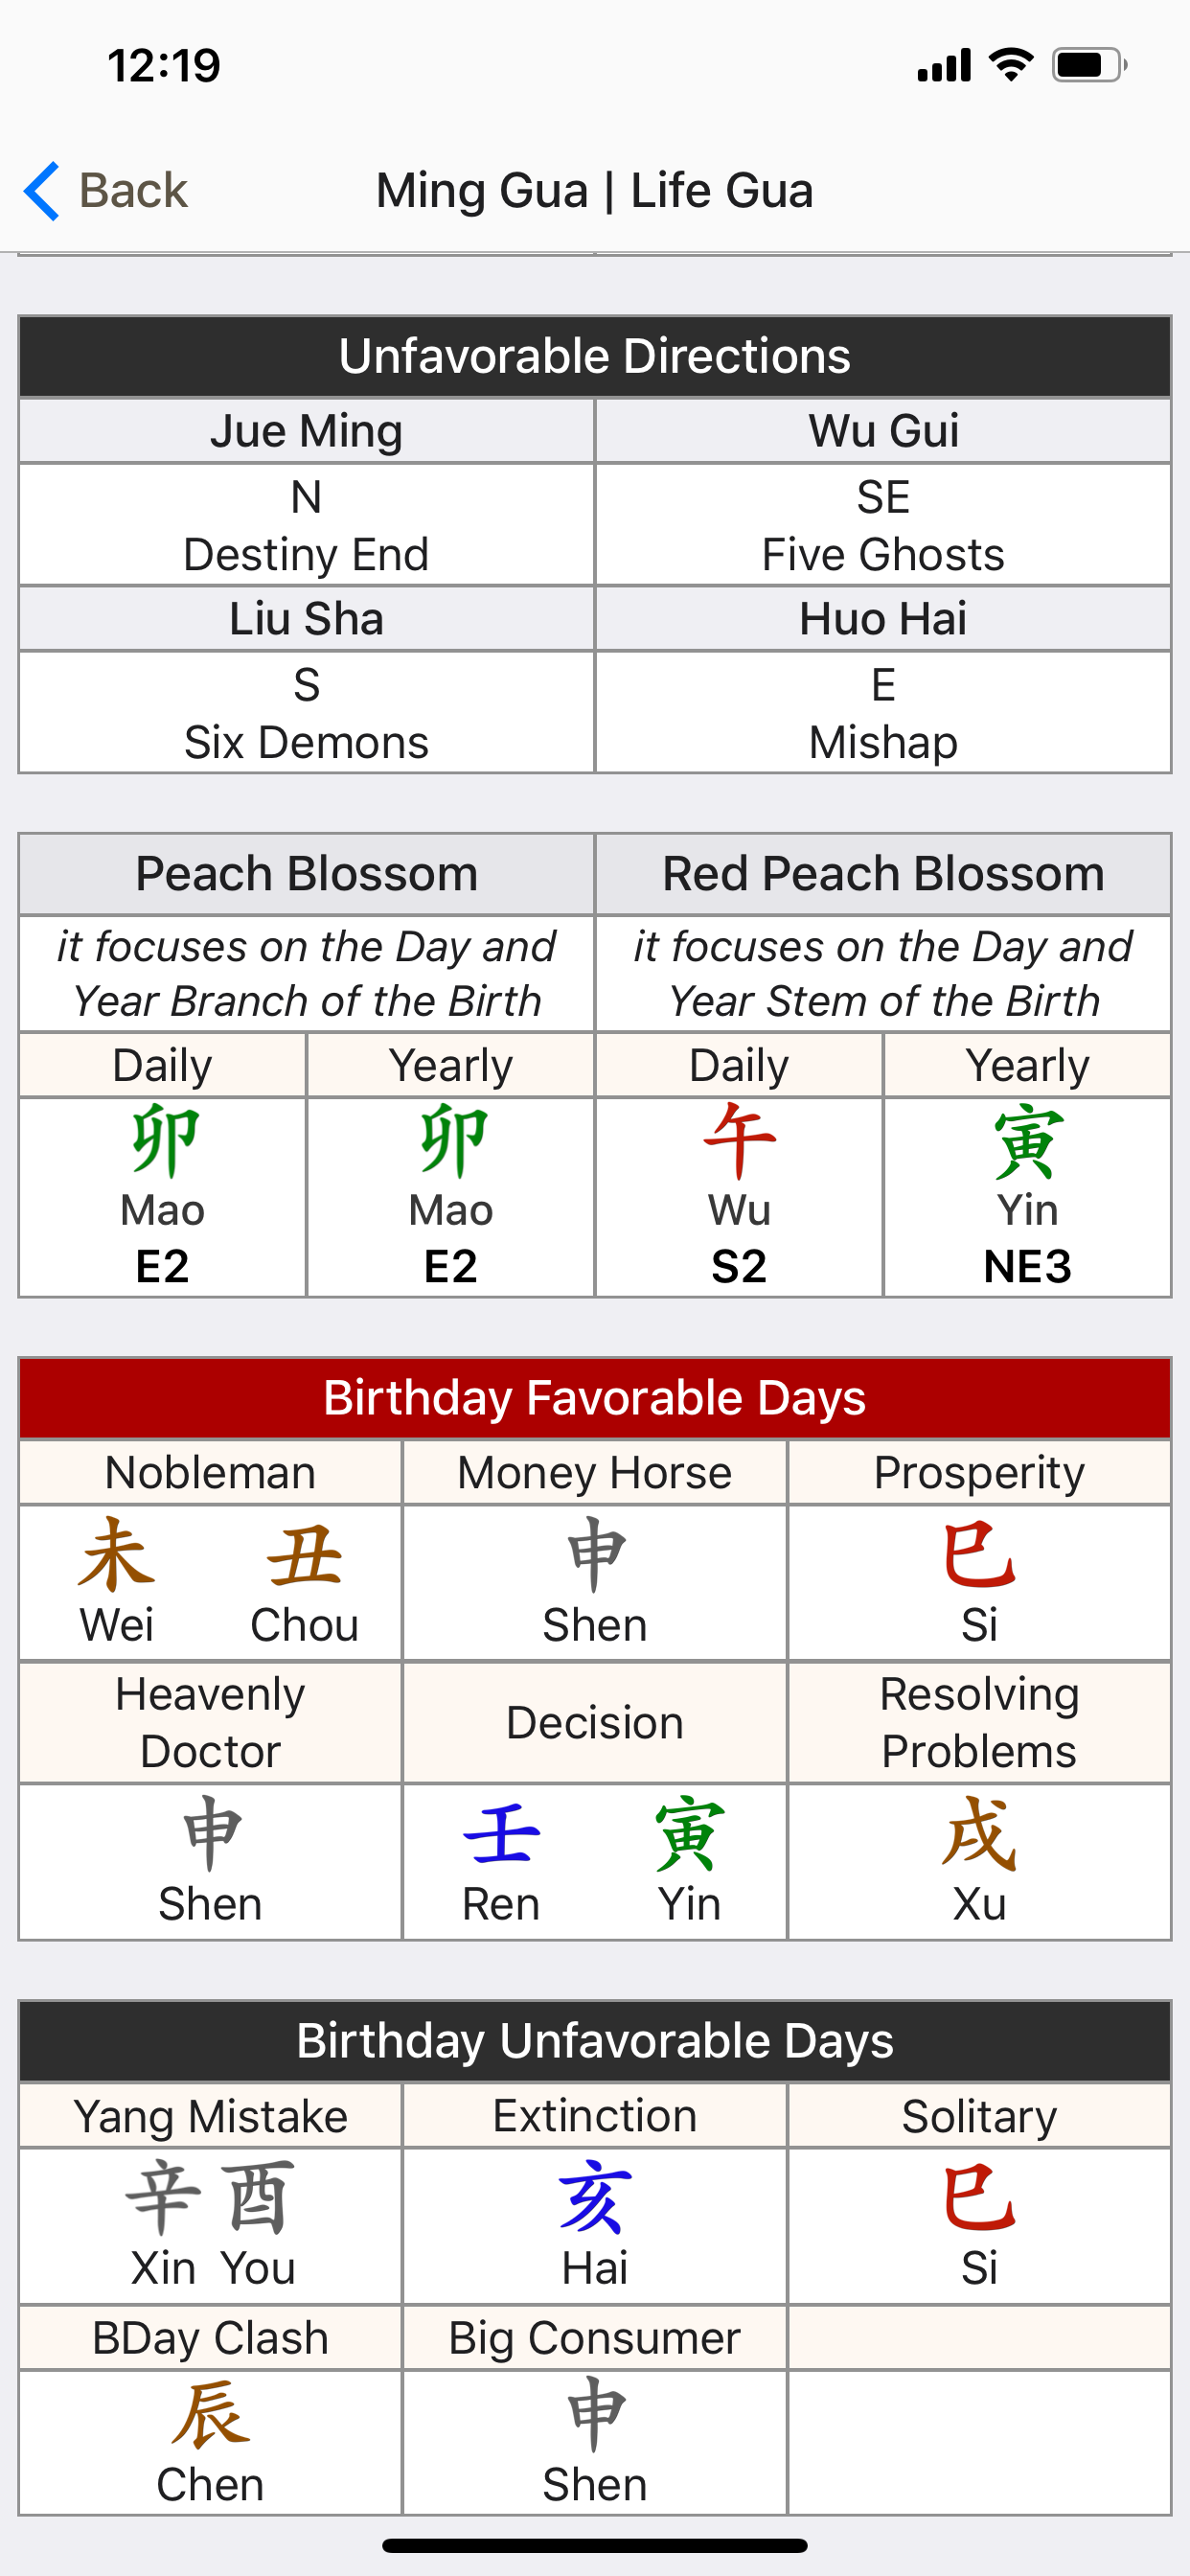Tap the Unfavorable Directions header
1190x2576 pixels.
[x=595, y=357]
